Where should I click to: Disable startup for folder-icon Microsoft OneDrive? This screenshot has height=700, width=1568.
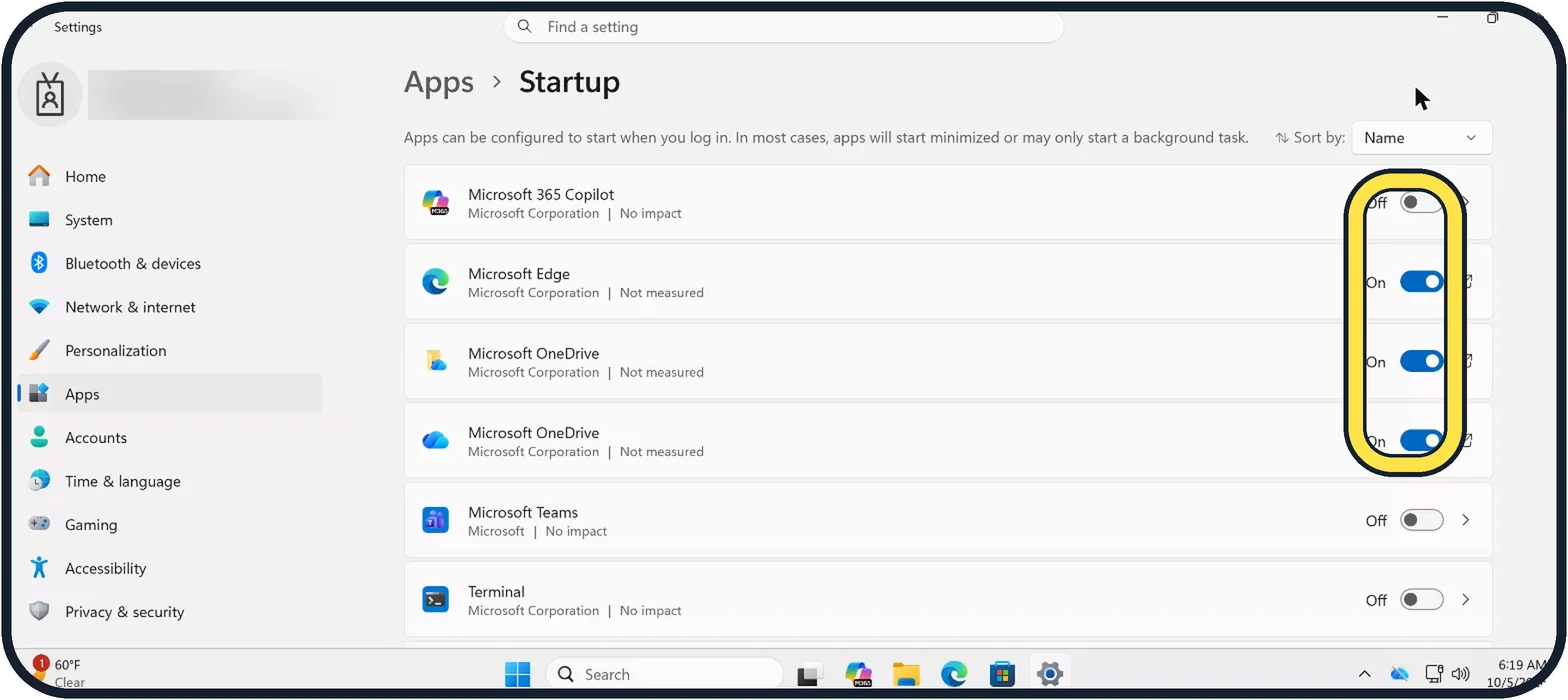pos(1421,361)
